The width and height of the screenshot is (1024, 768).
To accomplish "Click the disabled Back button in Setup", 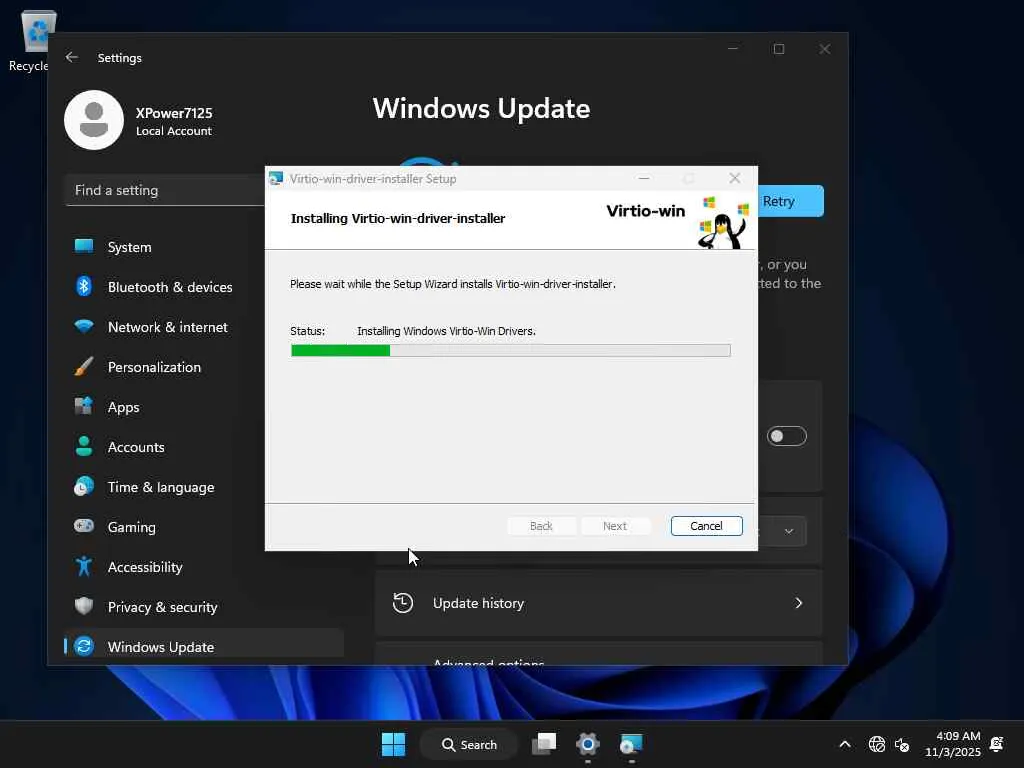I will pos(541,526).
